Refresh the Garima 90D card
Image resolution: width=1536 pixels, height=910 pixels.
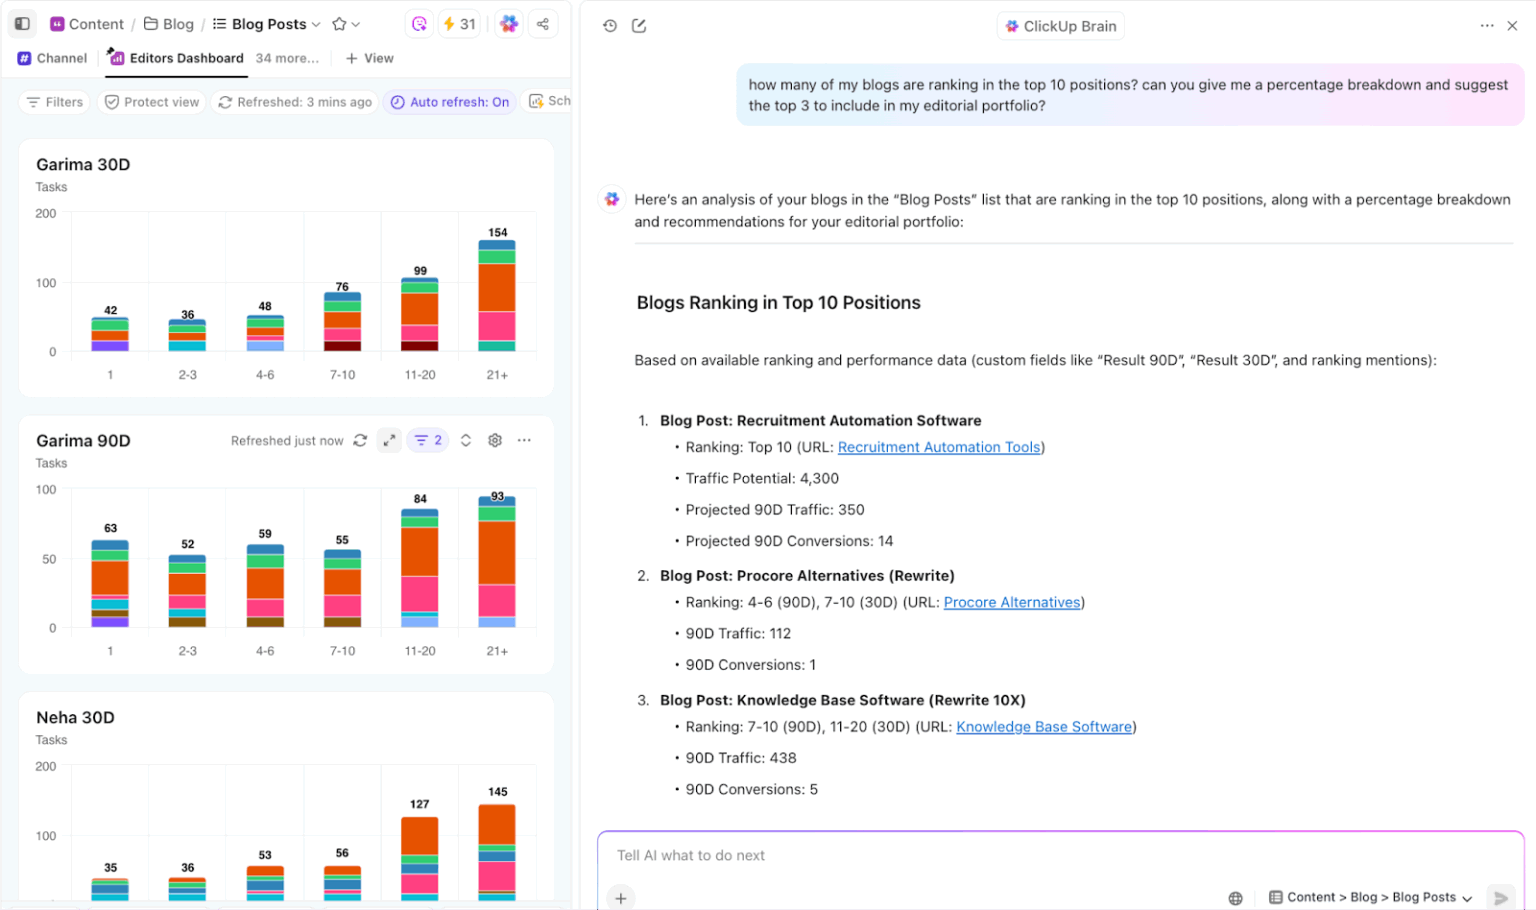click(360, 440)
